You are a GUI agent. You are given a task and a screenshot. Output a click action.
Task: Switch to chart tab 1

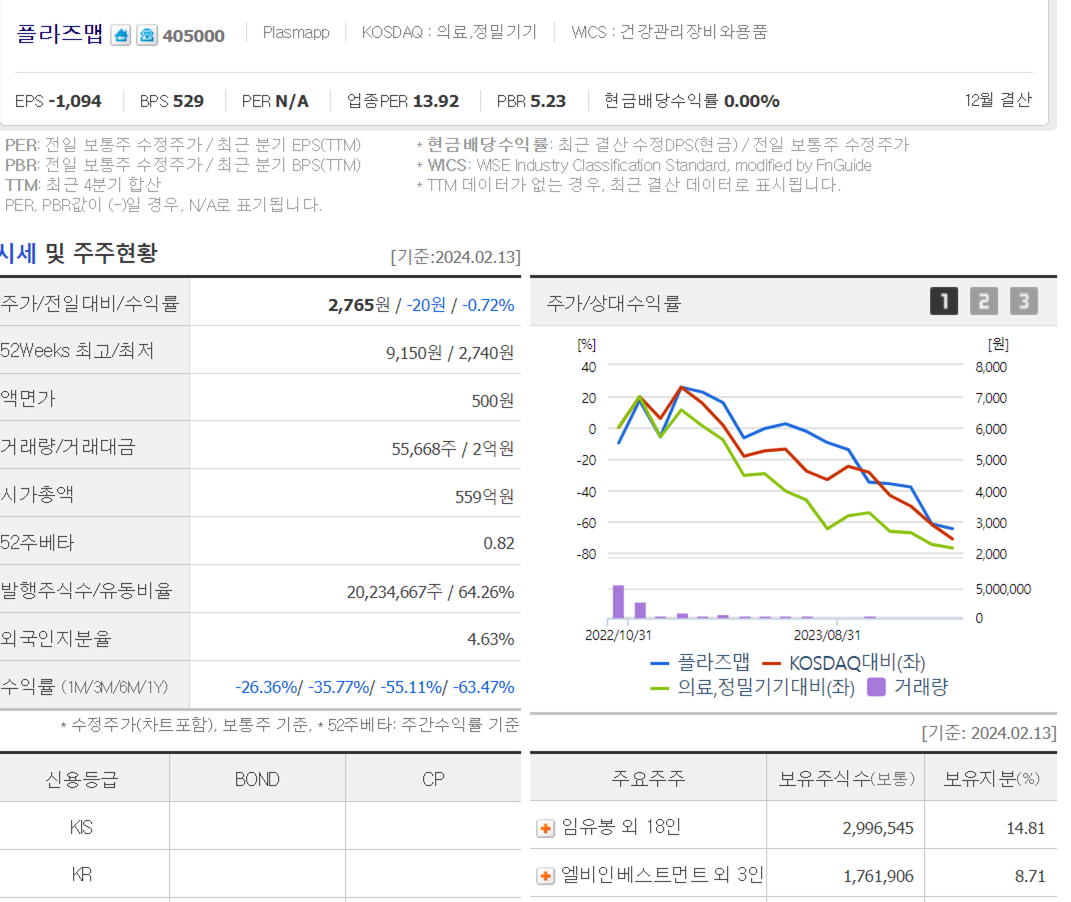[x=943, y=301]
